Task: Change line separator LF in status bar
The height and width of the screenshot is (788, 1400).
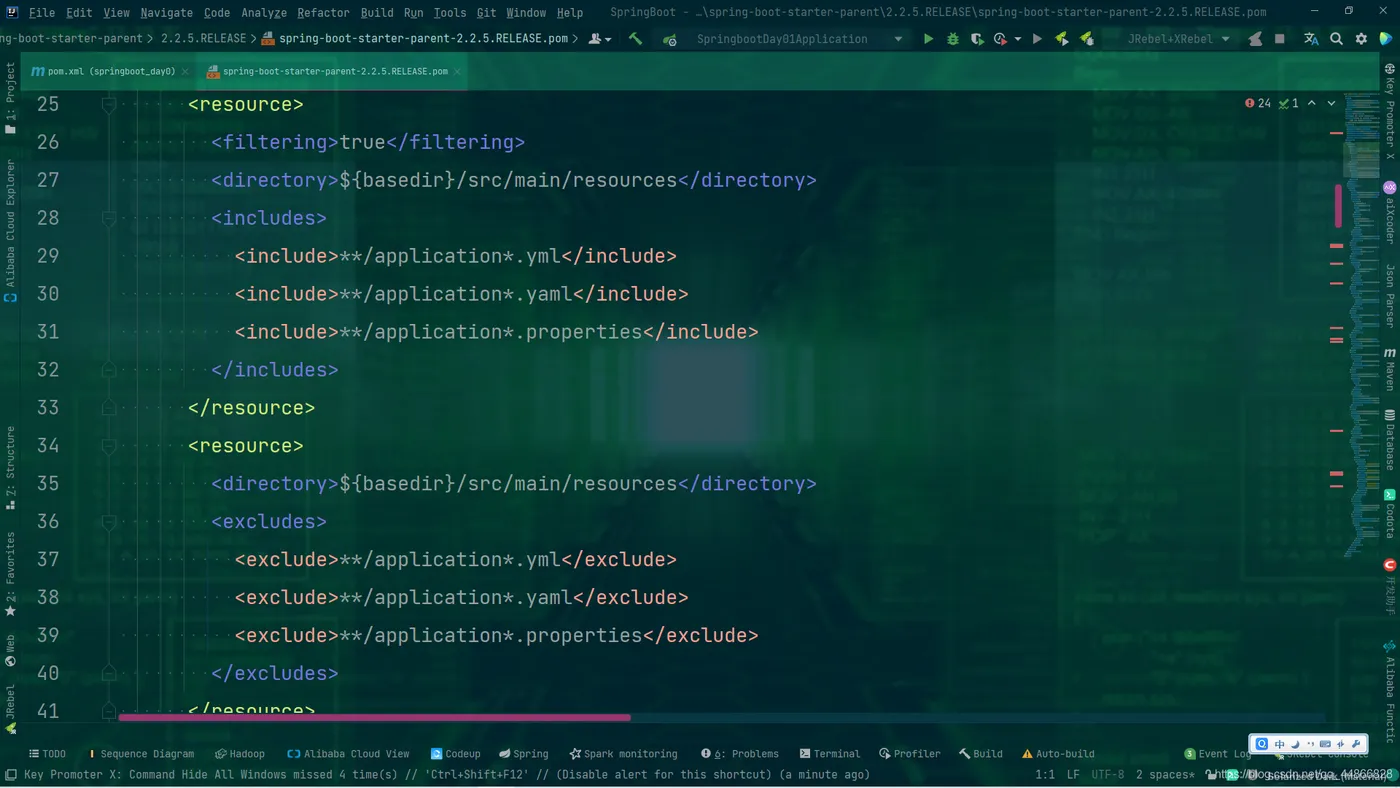Action: pyautogui.click(x=1073, y=775)
